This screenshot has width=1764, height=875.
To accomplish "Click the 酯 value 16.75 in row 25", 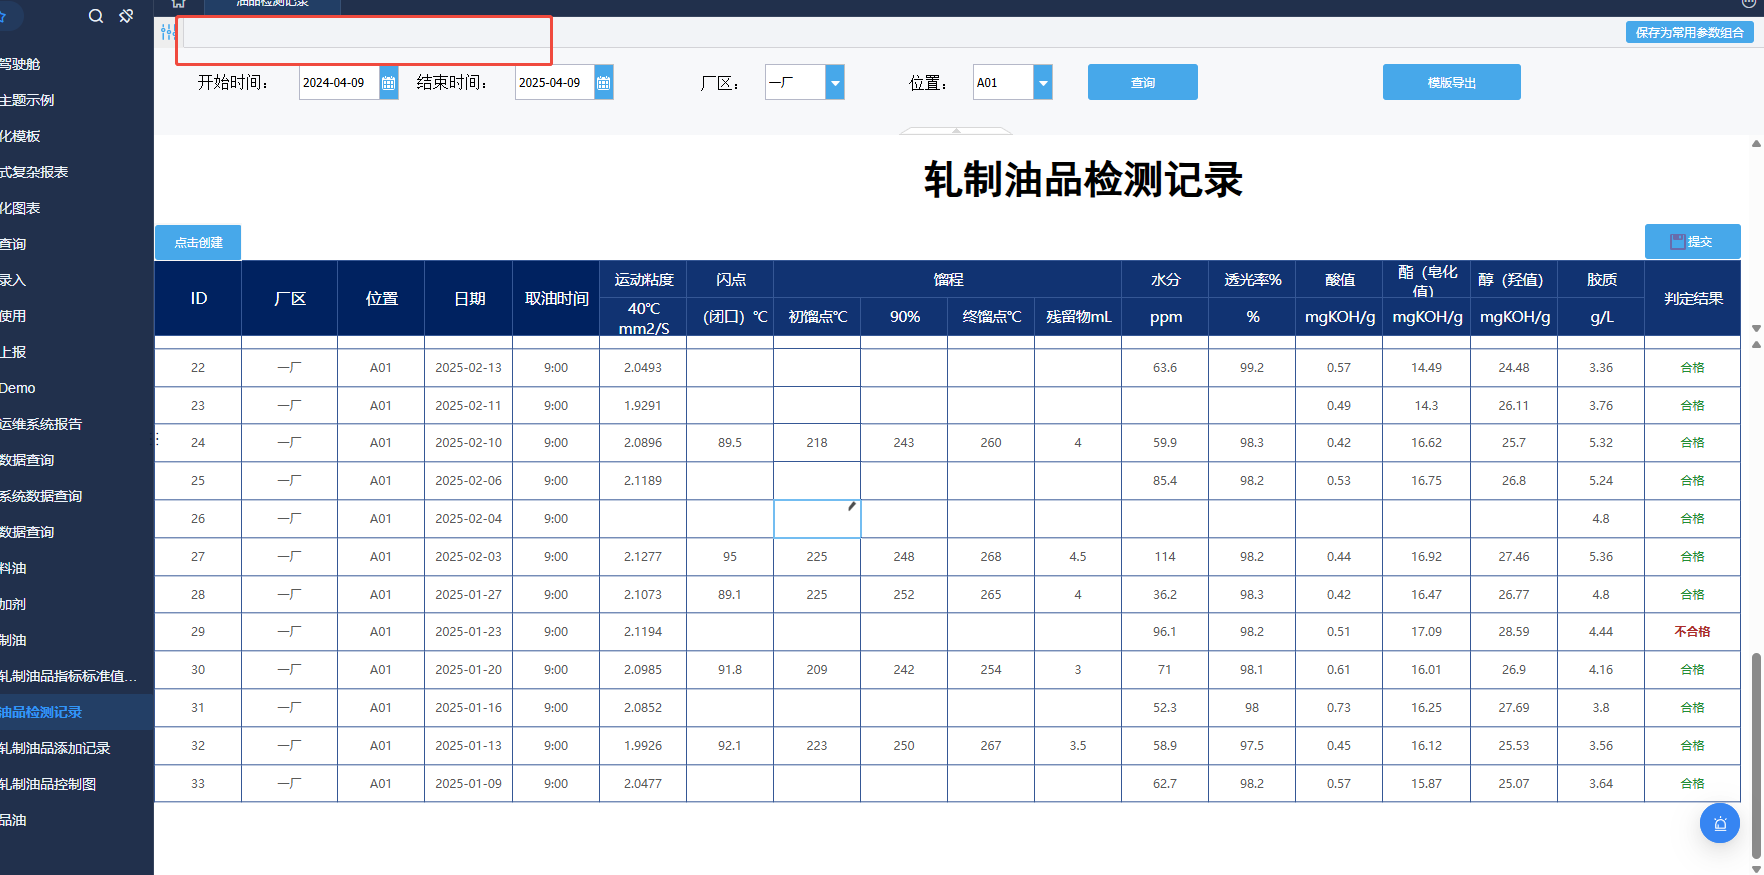I will coord(1427,481).
